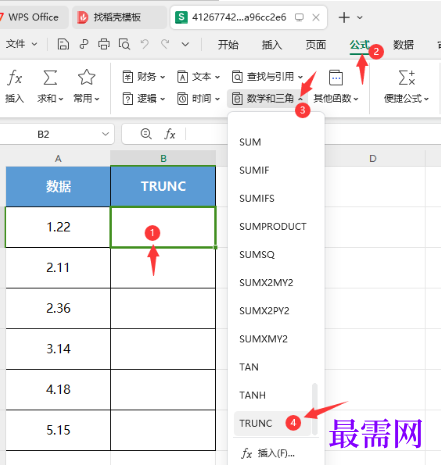Click cell containing 5.15
The image size is (441, 465).
pyautogui.click(x=58, y=430)
